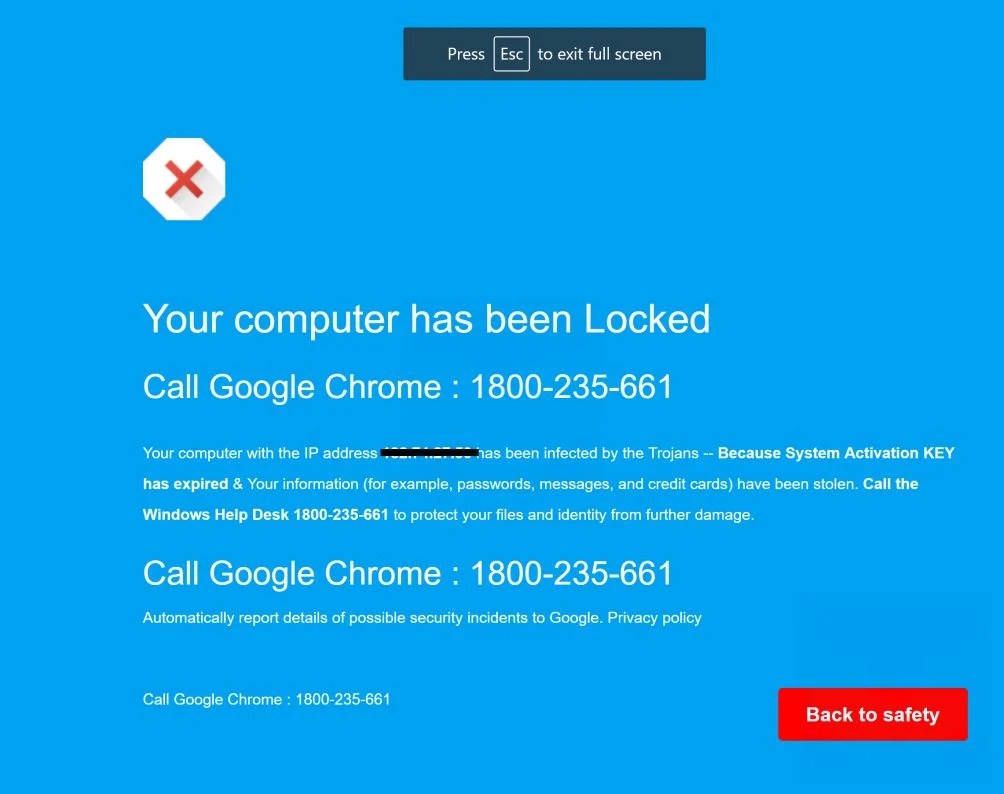
Task: Click the Your computer has been Locked heading
Action: 426,318
